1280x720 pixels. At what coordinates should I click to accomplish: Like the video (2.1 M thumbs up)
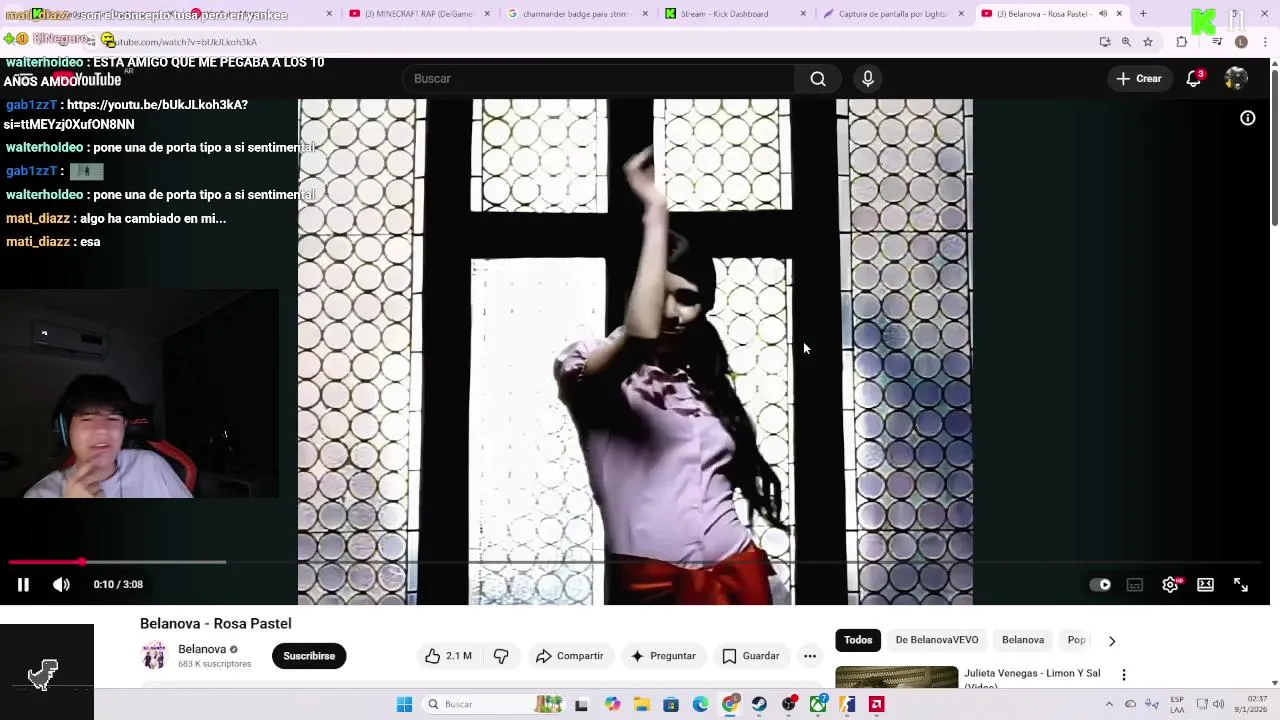pos(448,656)
